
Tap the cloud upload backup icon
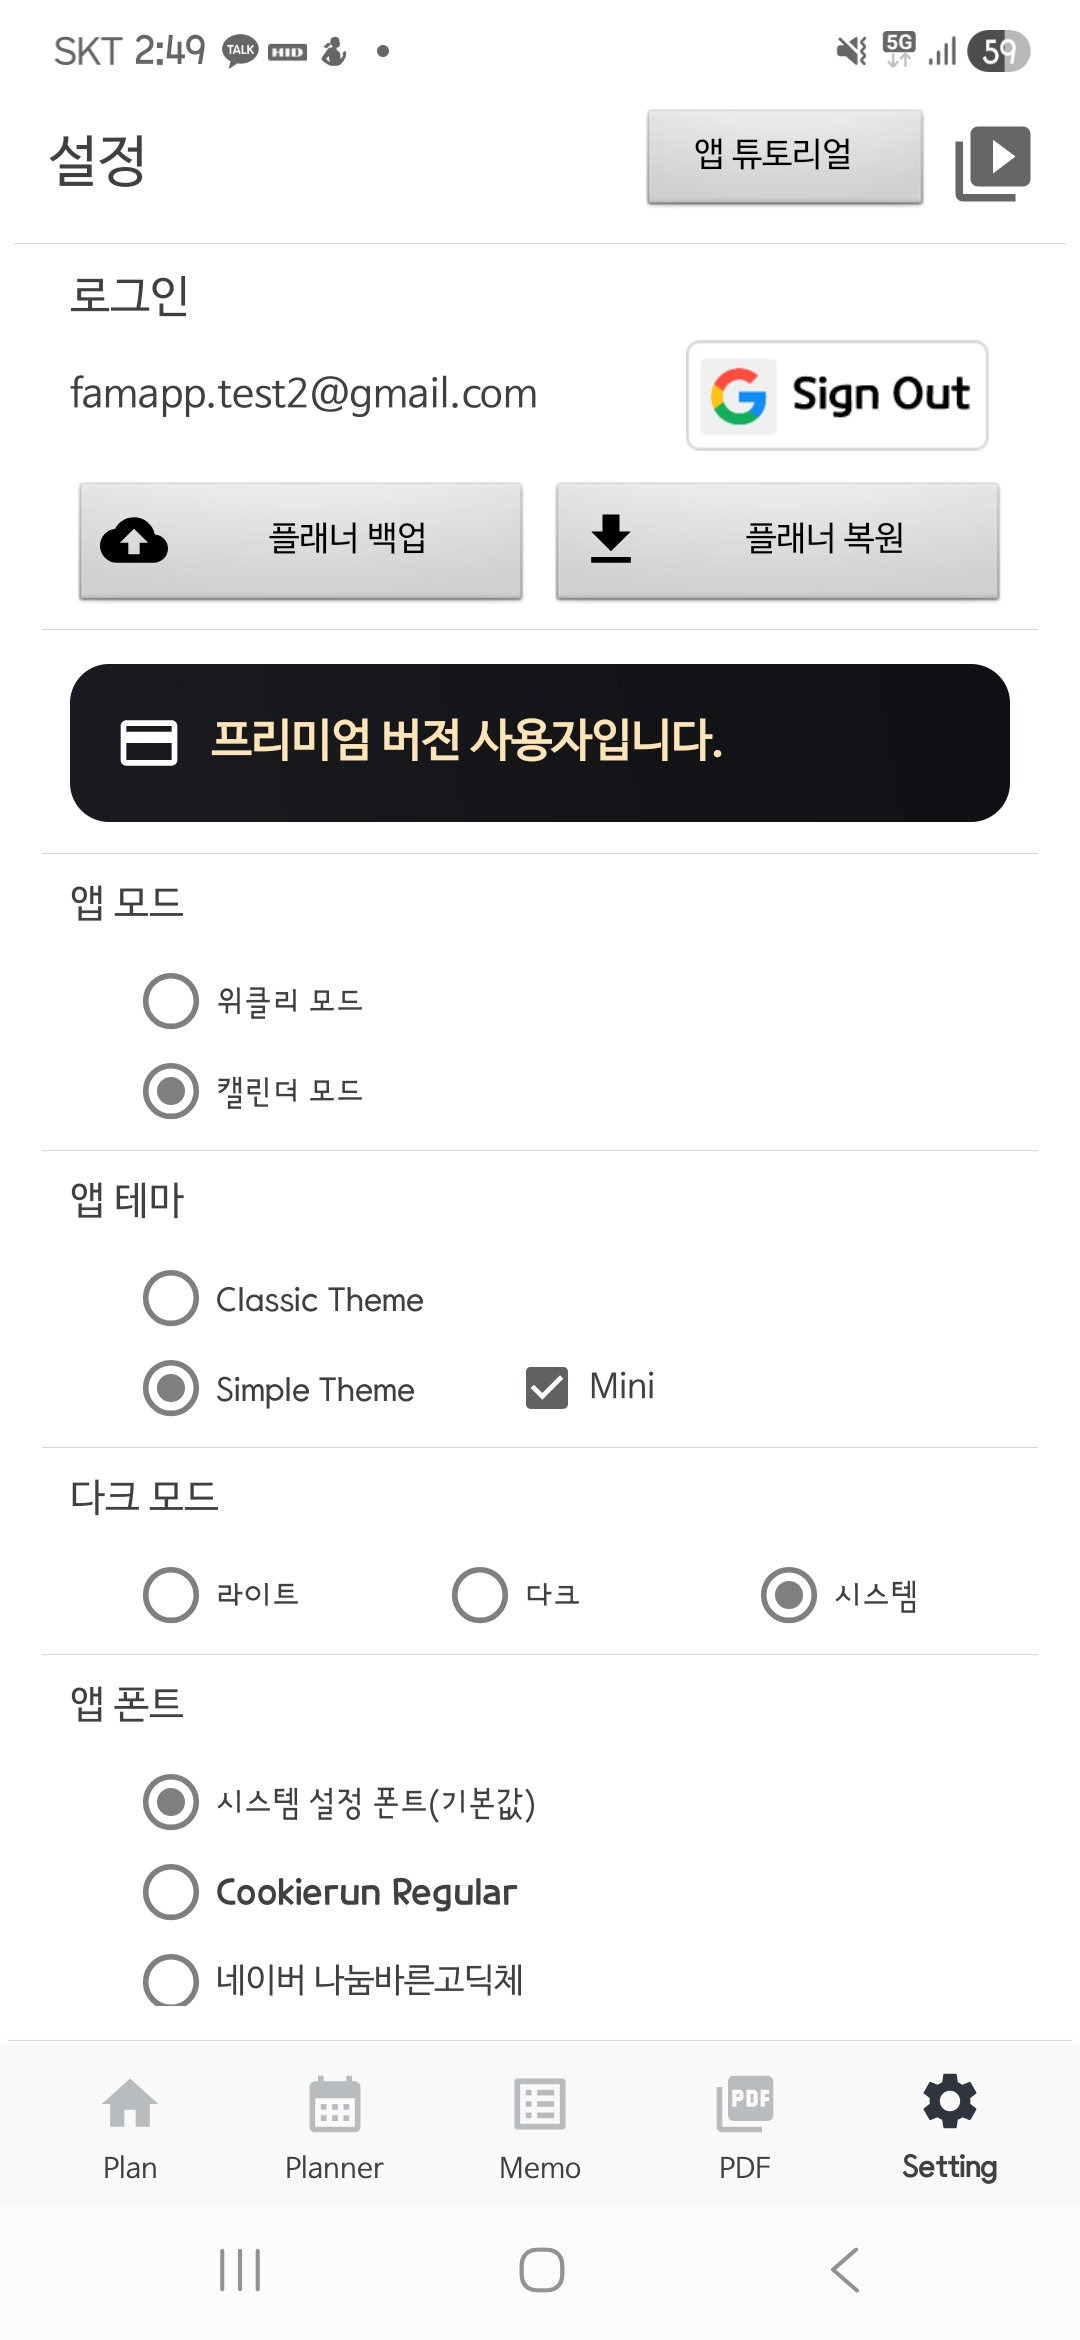click(134, 540)
